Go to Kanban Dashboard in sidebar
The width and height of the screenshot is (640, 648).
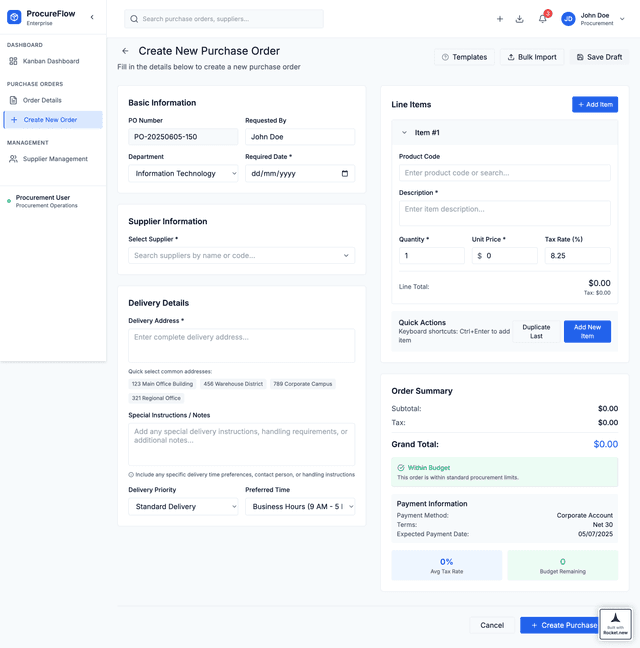tap(51, 61)
